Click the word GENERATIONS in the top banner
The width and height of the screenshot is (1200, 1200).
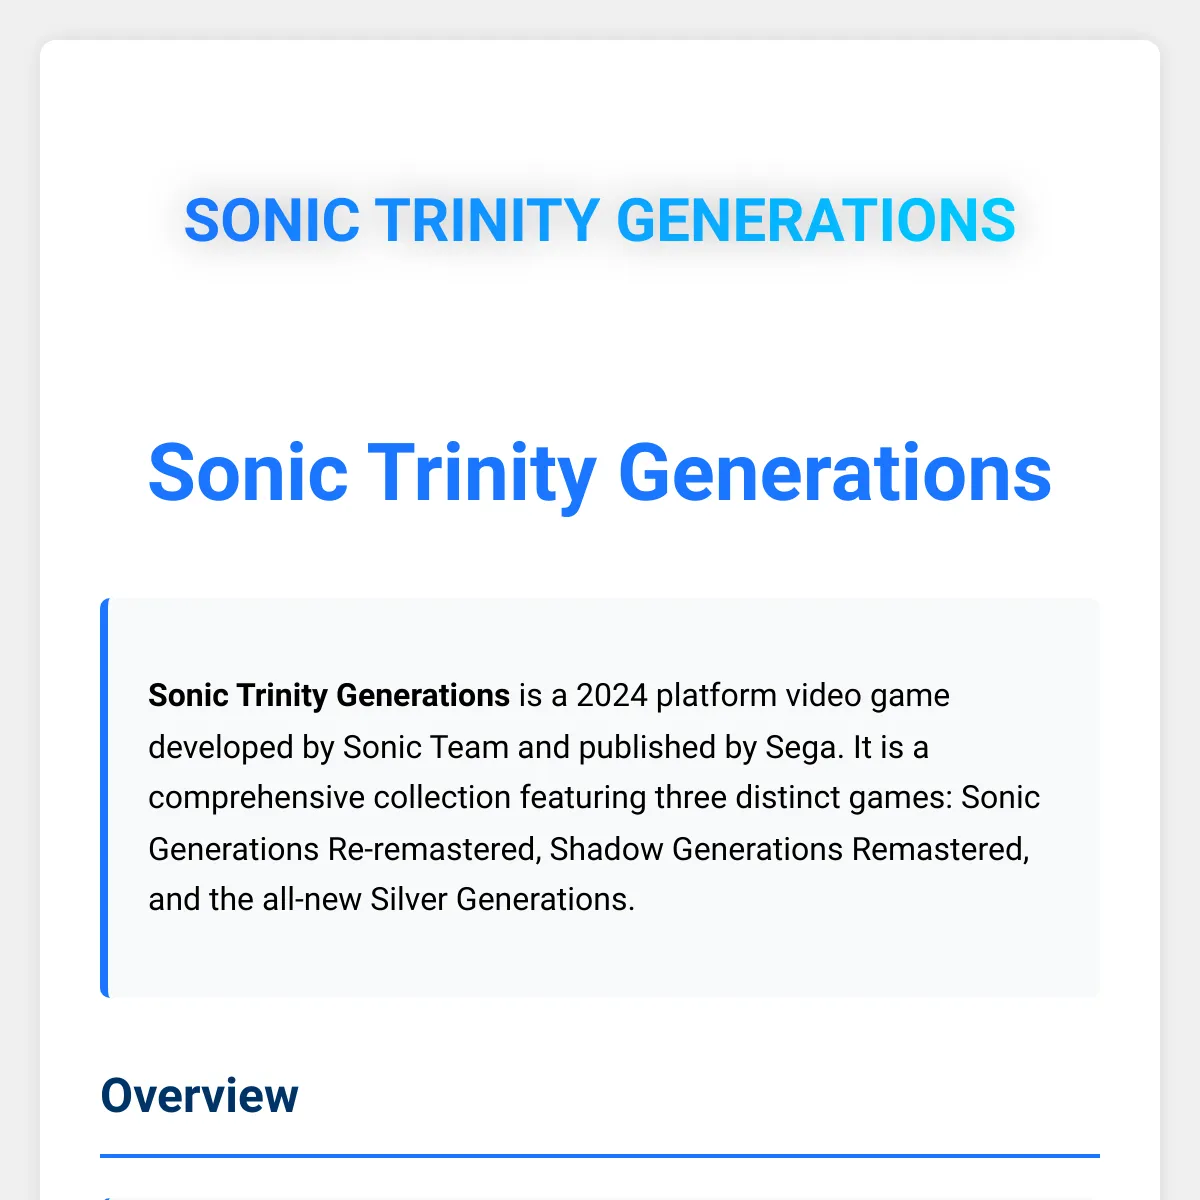pyautogui.click(x=817, y=220)
